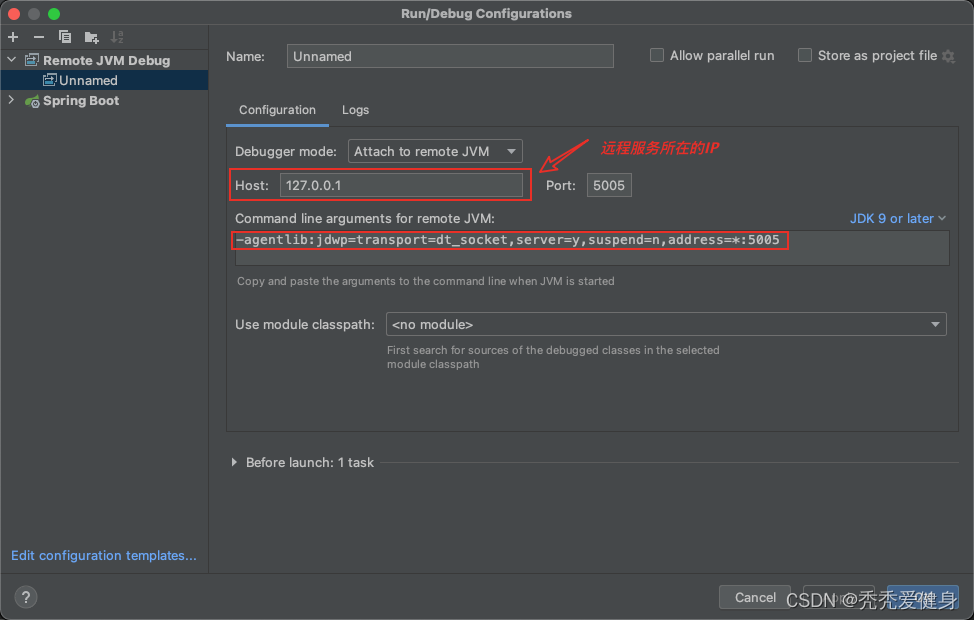Click command line arguments text field
Image resolution: width=974 pixels, height=620 pixels.
[591, 248]
